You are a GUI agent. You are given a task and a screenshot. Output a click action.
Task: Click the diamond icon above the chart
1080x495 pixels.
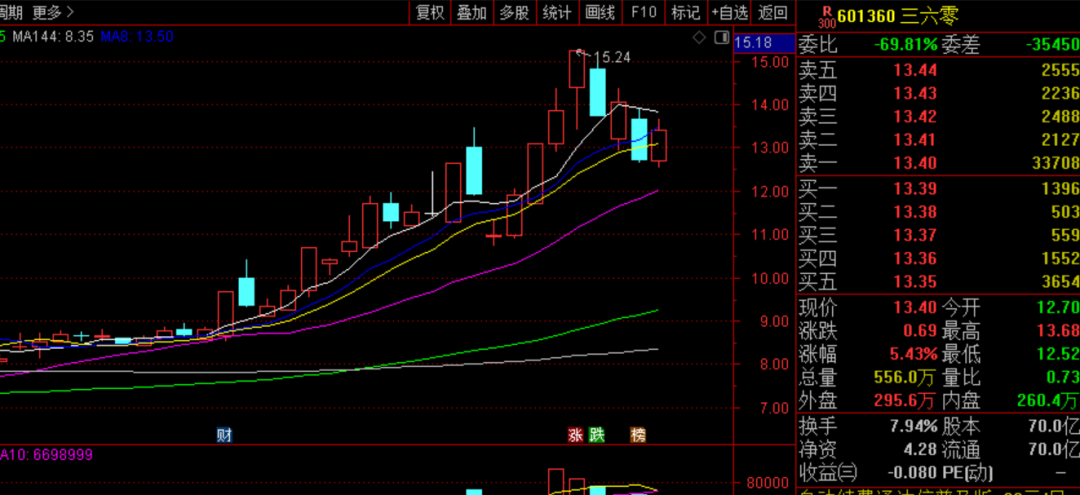[699, 38]
